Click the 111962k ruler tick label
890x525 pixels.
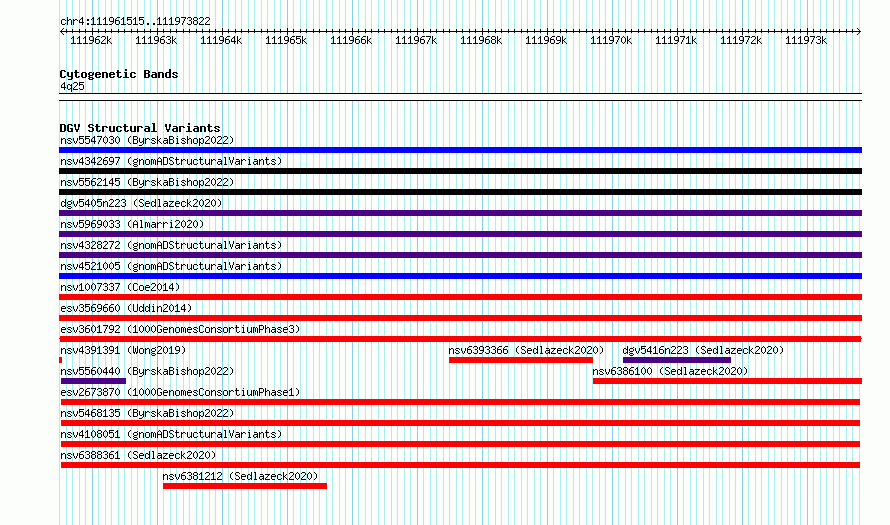click(x=91, y=41)
